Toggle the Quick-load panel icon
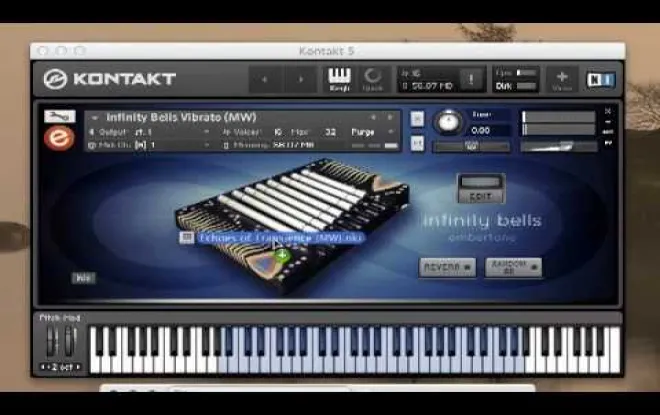660x415 pixels. [373, 79]
